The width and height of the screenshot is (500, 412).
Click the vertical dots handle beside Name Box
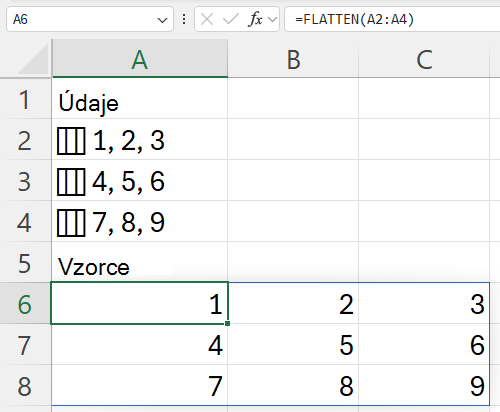184,19
